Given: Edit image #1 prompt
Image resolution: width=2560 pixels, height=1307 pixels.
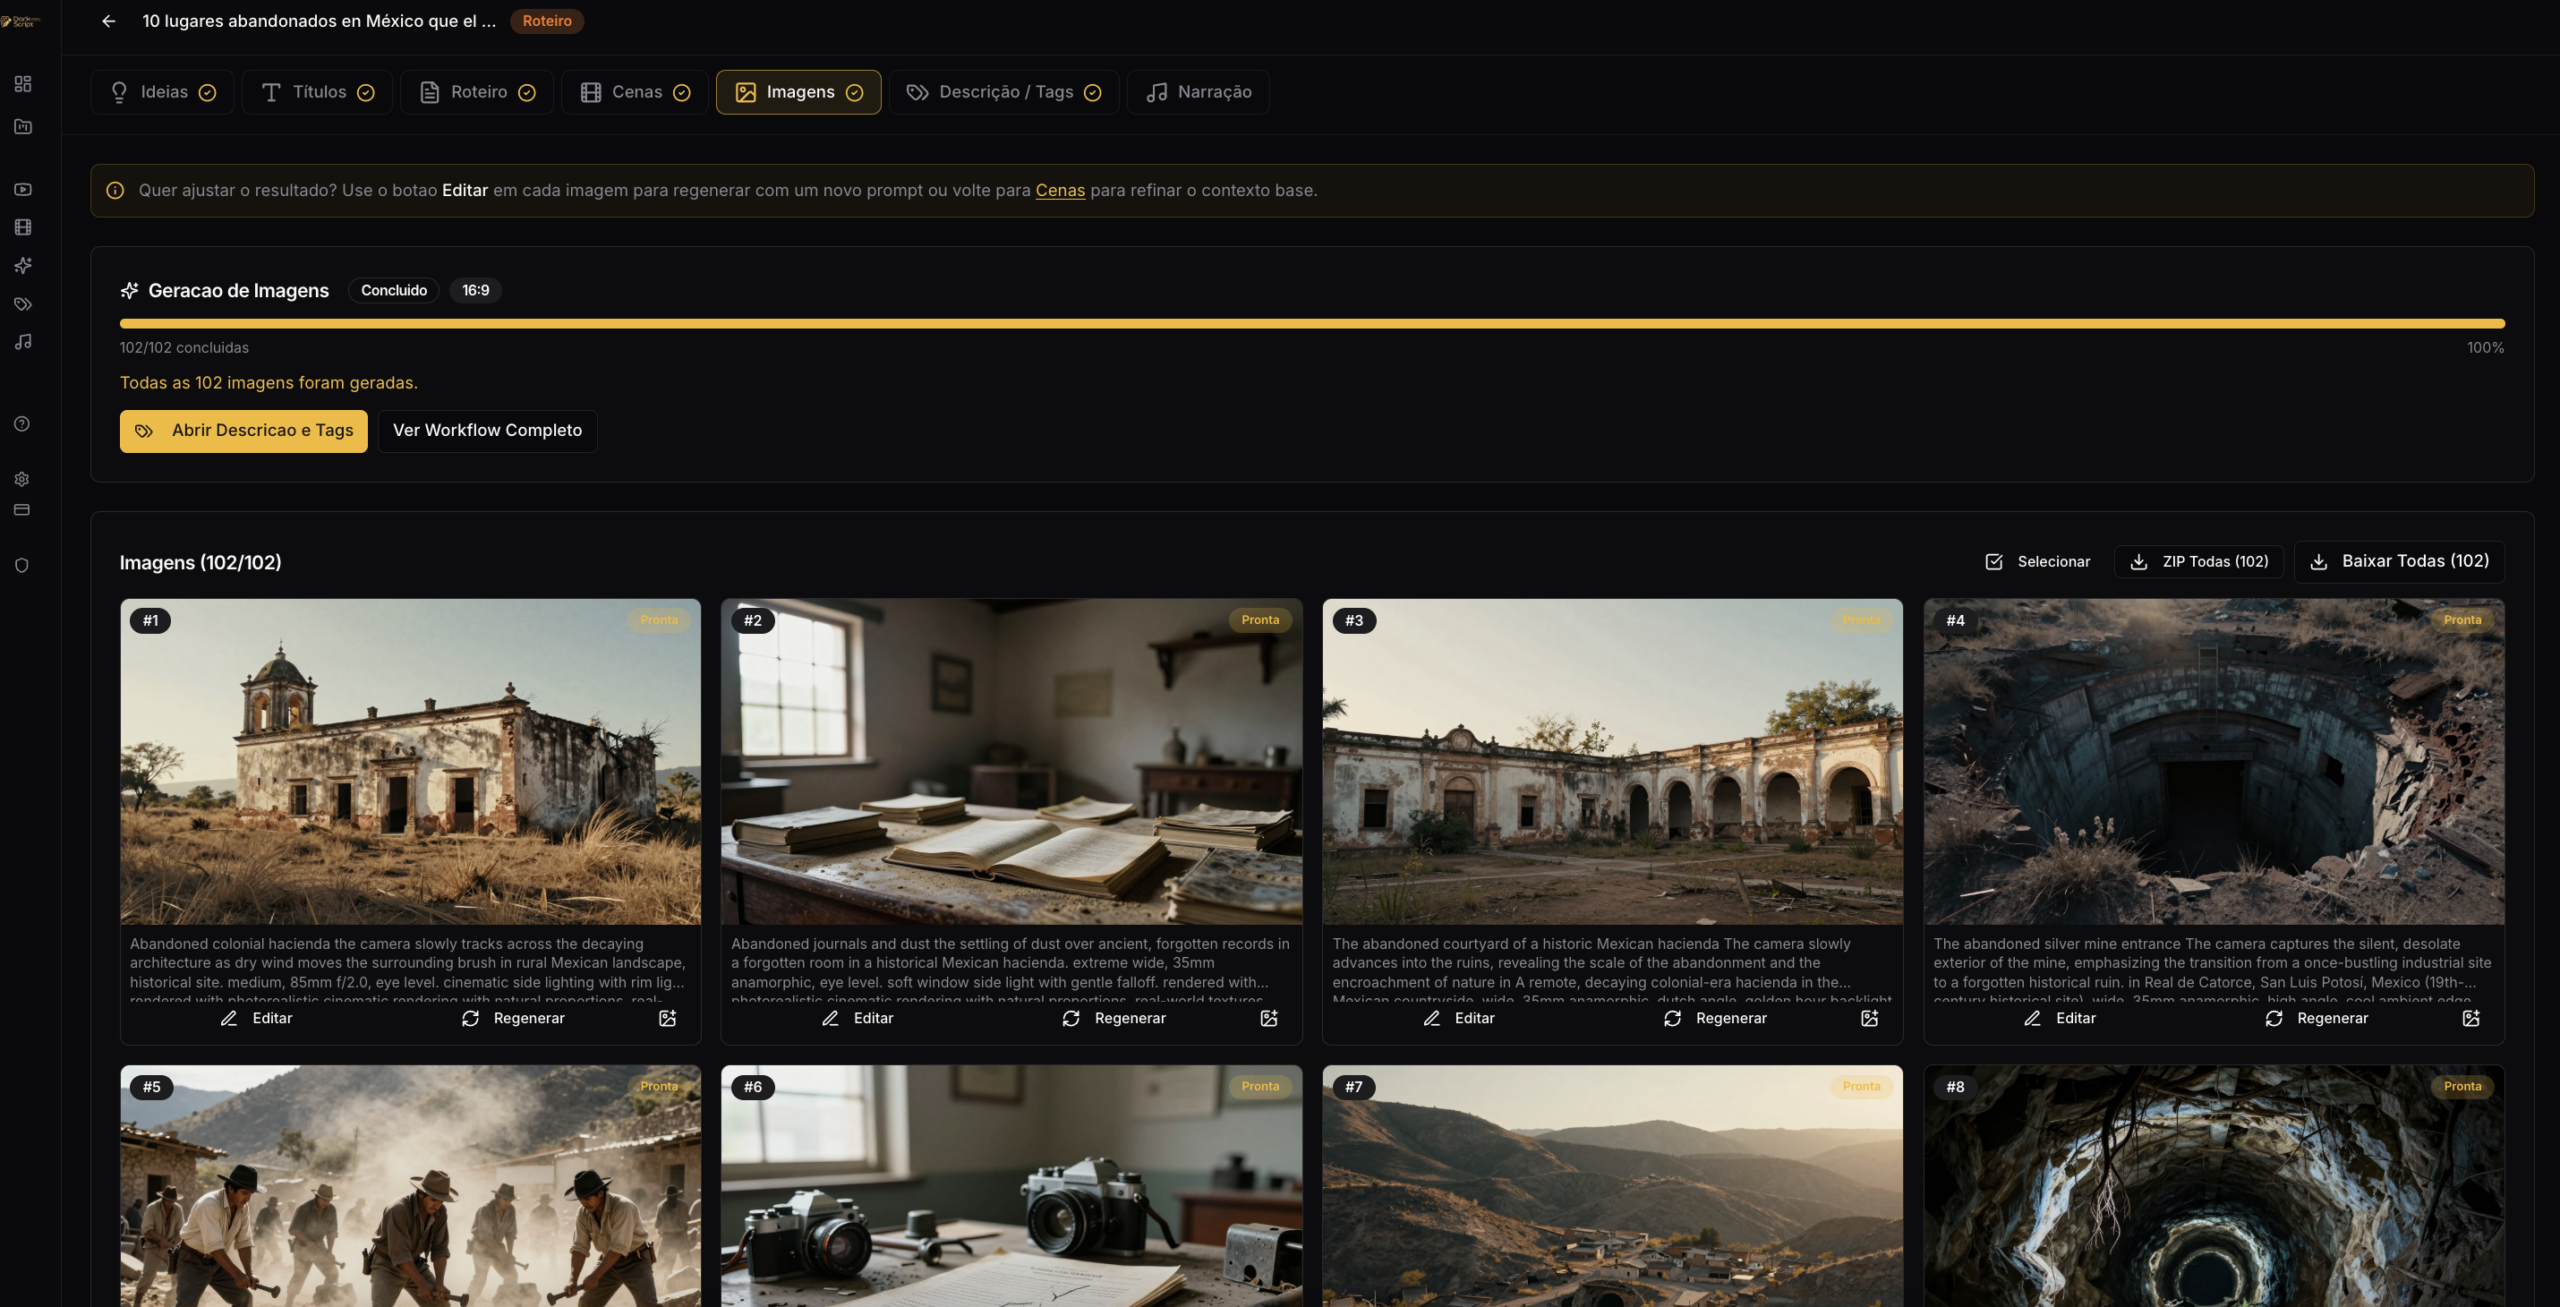Looking at the screenshot, I should 257,1018.
